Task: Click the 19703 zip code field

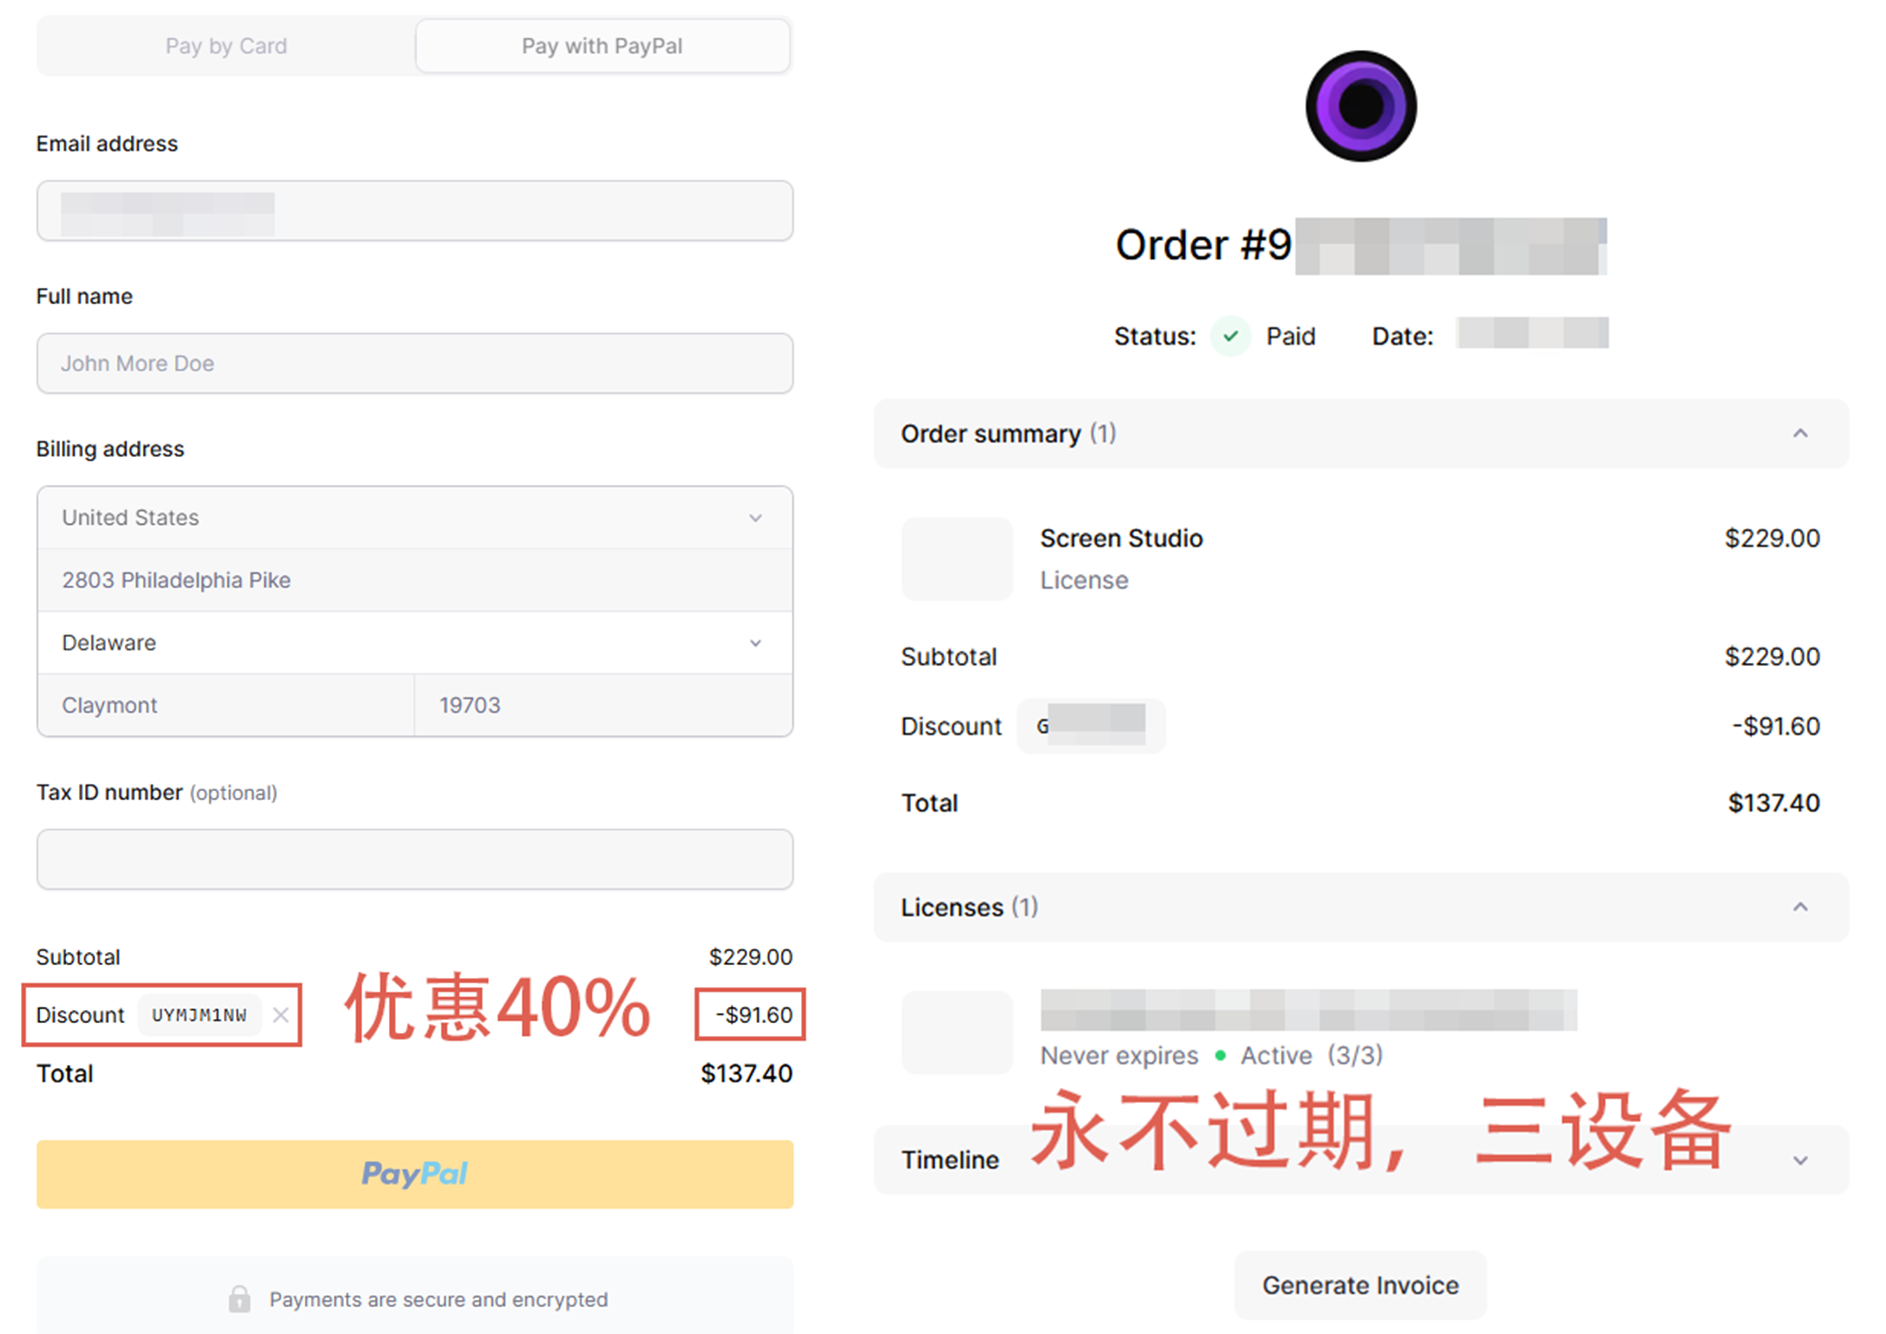Action: (x=604, y=705)
